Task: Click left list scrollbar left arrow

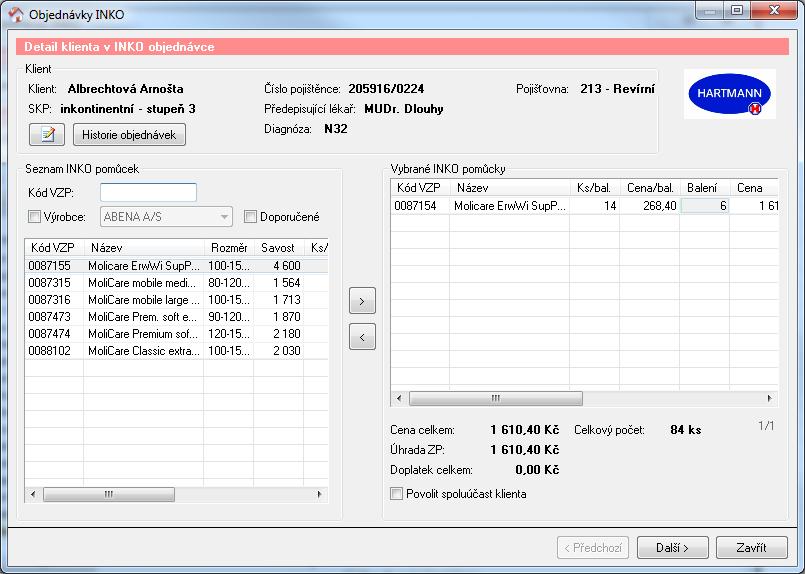Action: (33, 494)
